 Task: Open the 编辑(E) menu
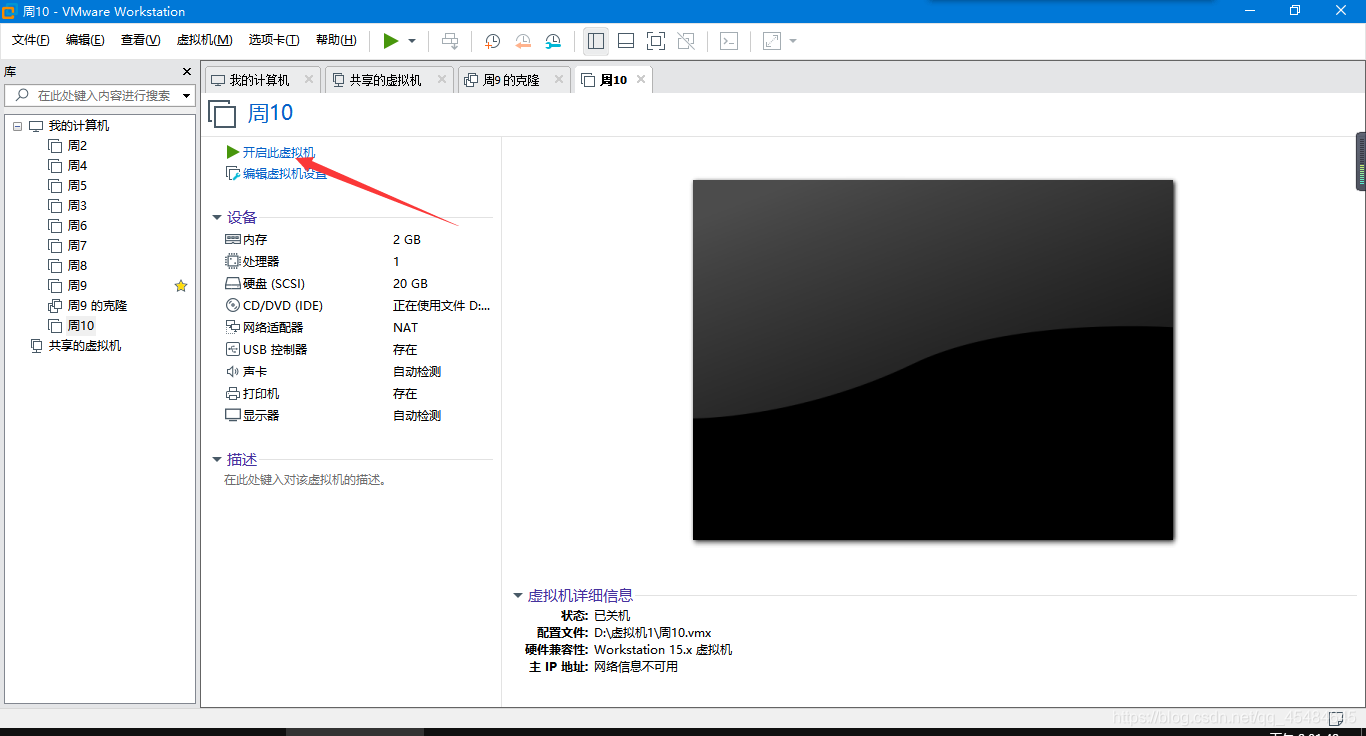85,40
